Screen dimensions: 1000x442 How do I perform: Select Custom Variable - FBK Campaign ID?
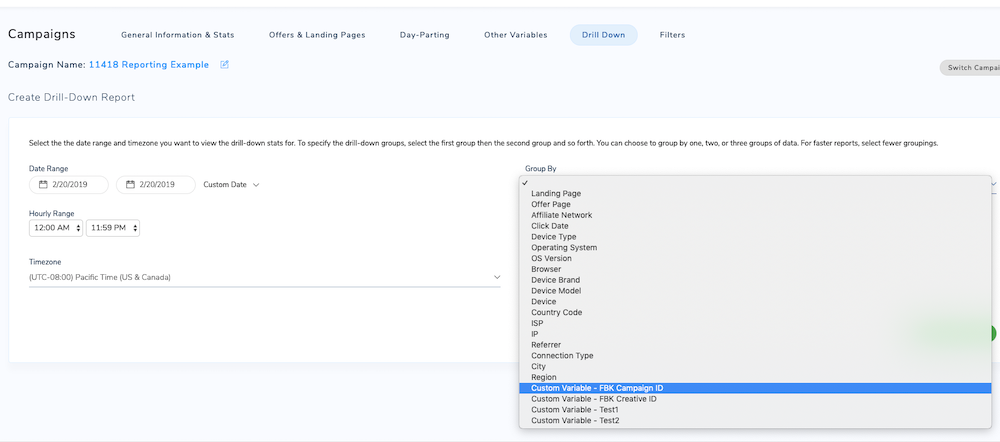point(755,388)
